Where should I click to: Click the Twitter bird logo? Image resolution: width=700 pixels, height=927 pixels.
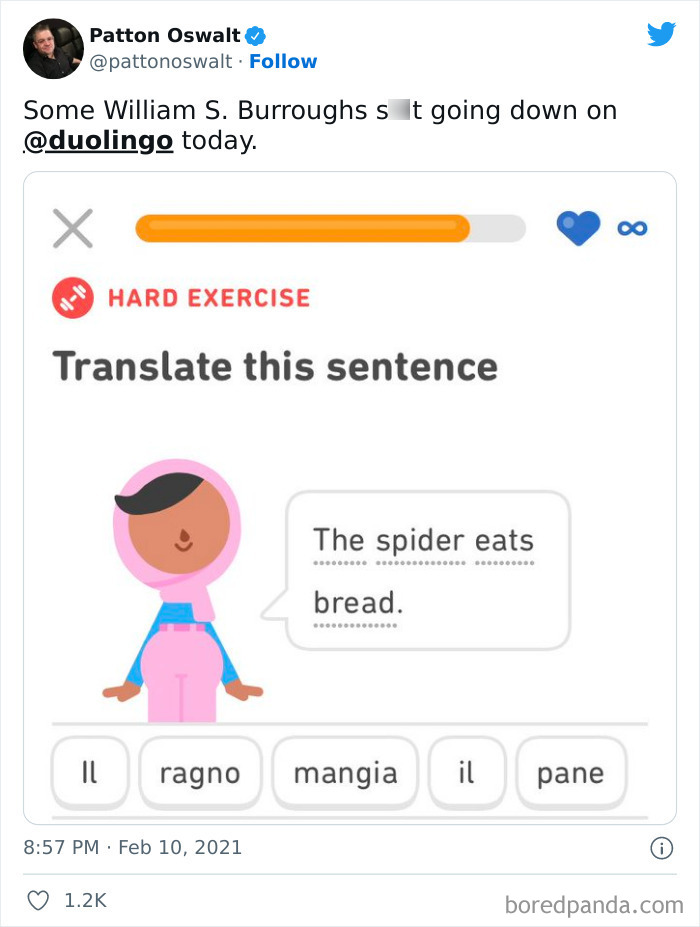coord(662,33)
